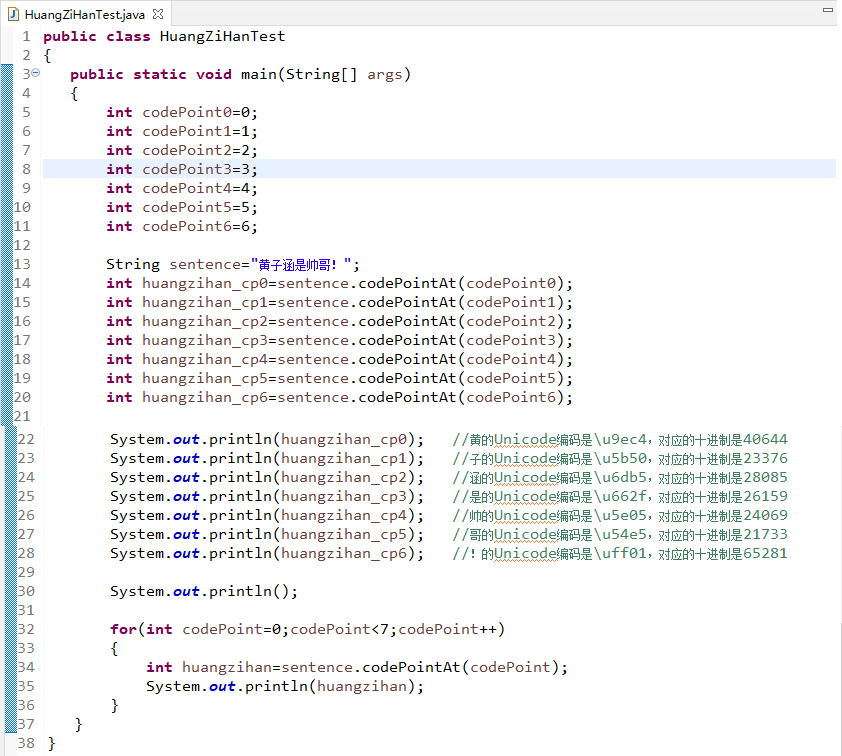Viewport: 842px width, 756px height.
Task: Minimize the editor pane
Action: [x=828, y=10]
